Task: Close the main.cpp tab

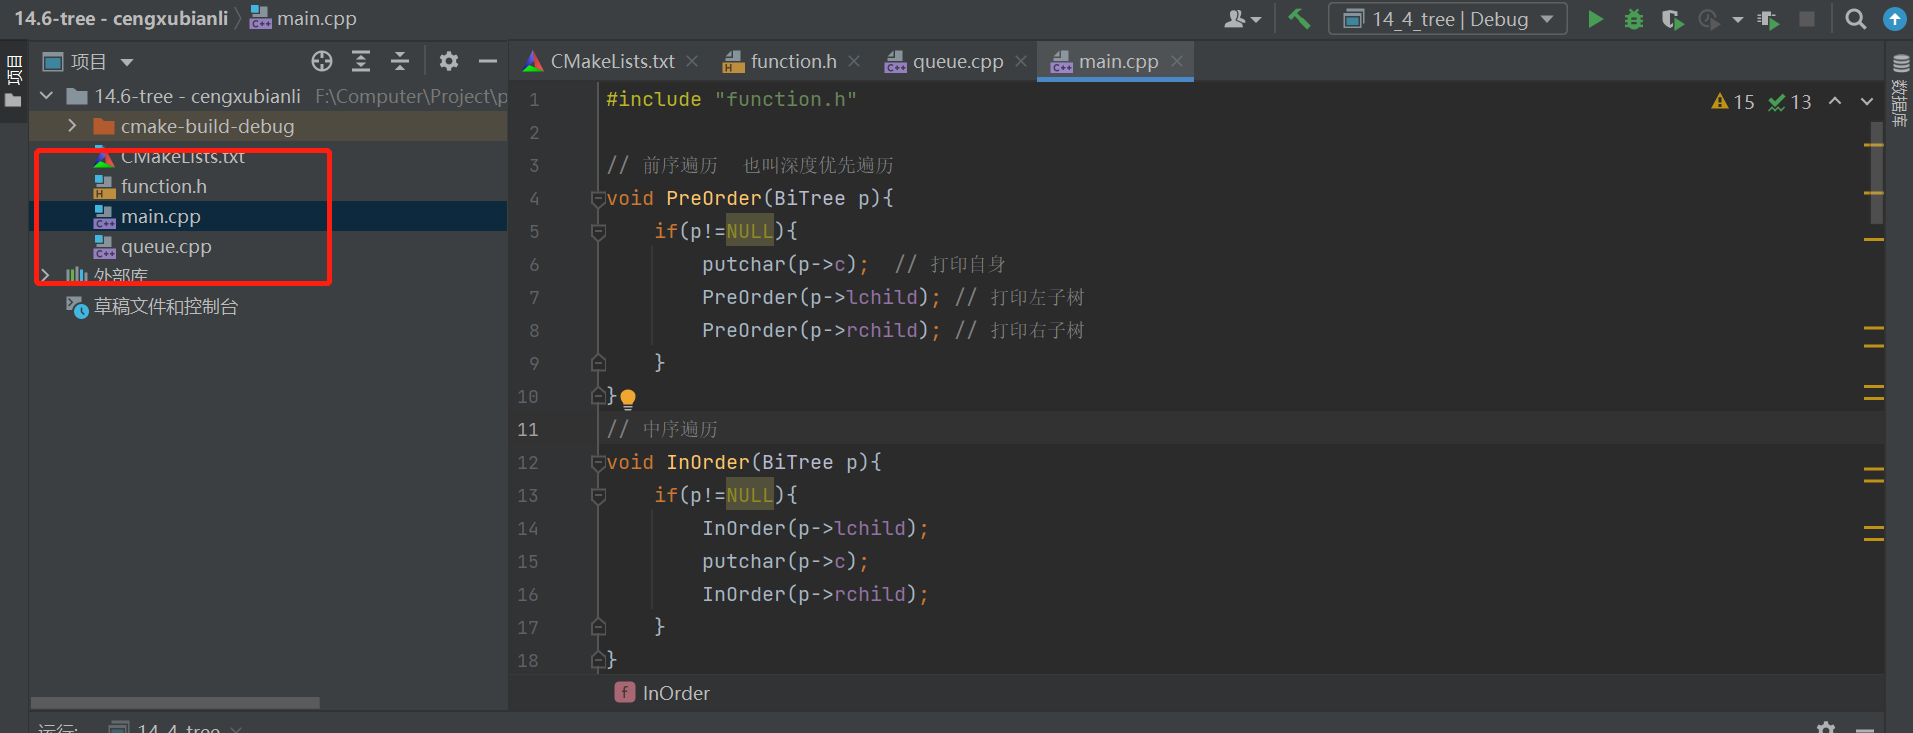Action: [x=1177, y=61]
